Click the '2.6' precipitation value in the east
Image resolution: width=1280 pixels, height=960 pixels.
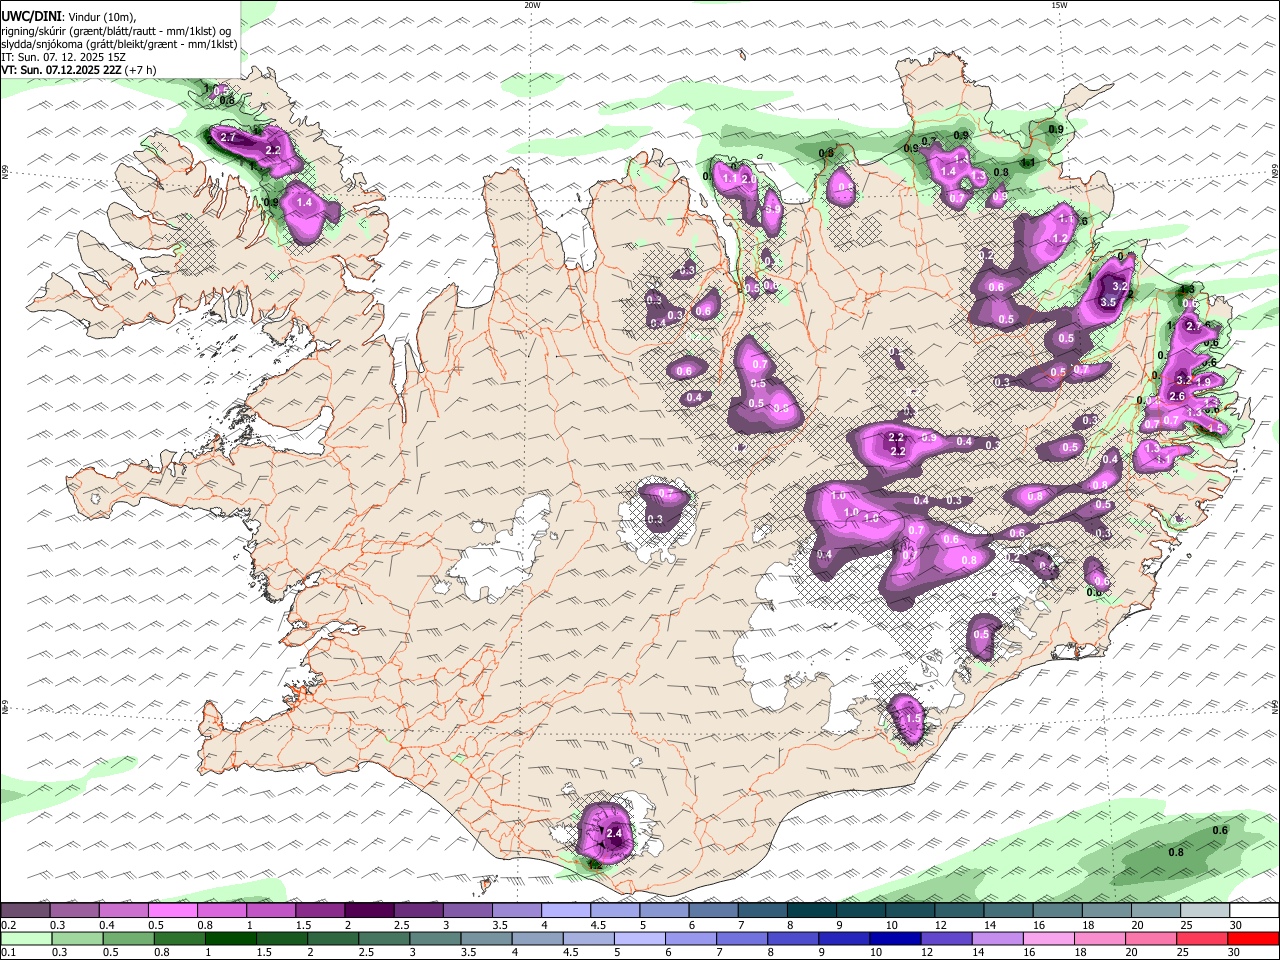point(1177,396)
